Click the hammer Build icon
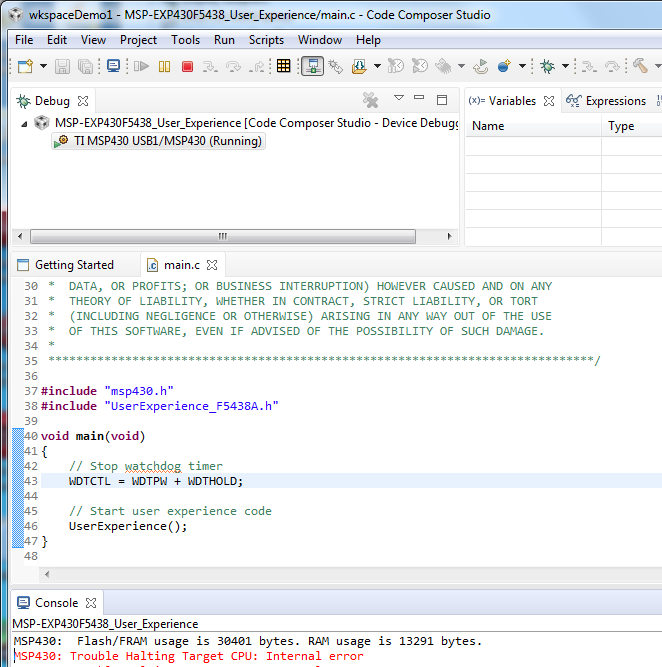The width and height of the screenshot is (662, 667). [x=639, y=67]
